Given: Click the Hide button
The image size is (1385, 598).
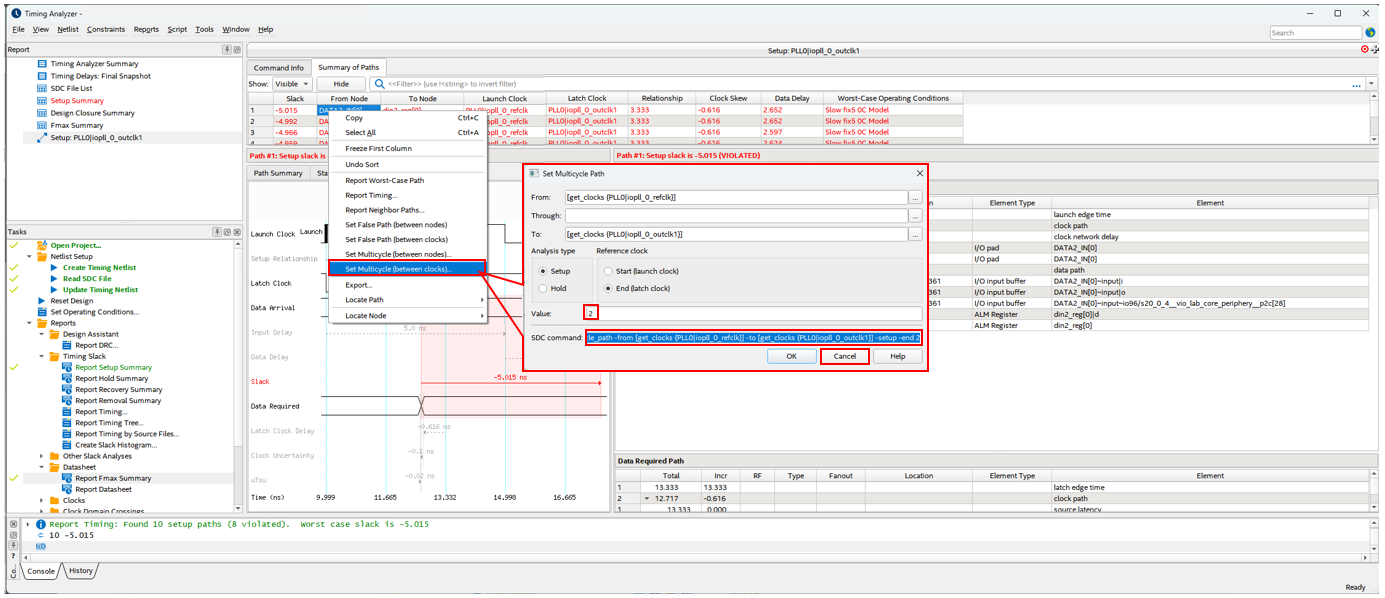Looking at the screenshot, I should [341, 84].
